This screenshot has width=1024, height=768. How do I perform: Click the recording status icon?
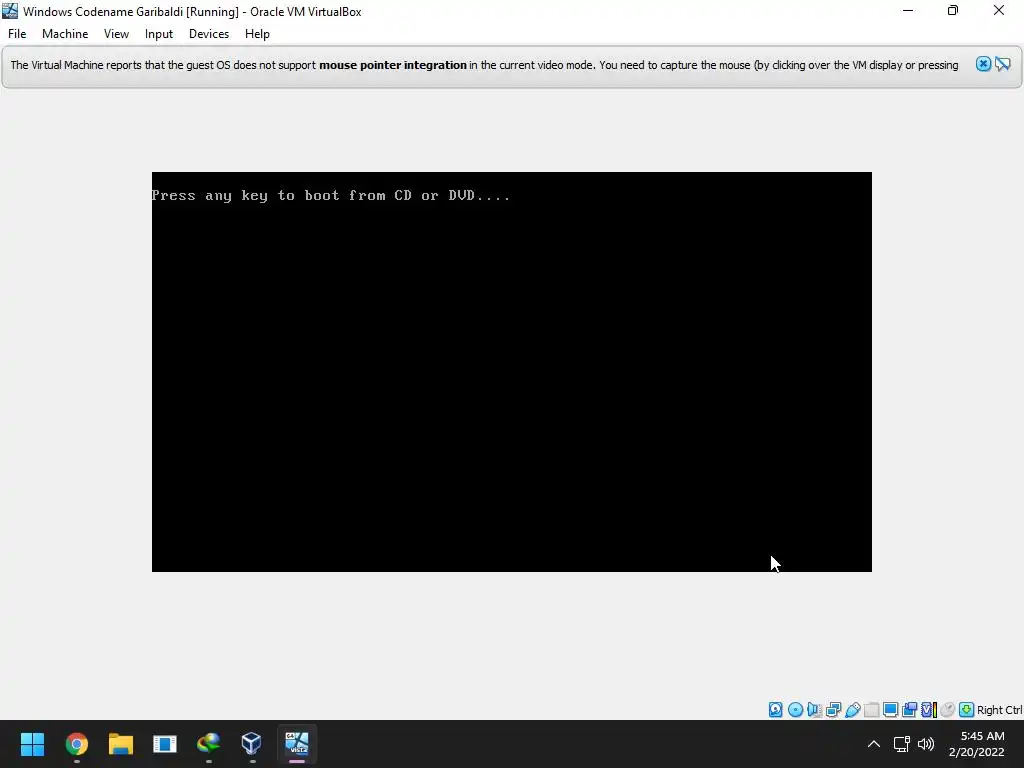click(x=909, y=710)
